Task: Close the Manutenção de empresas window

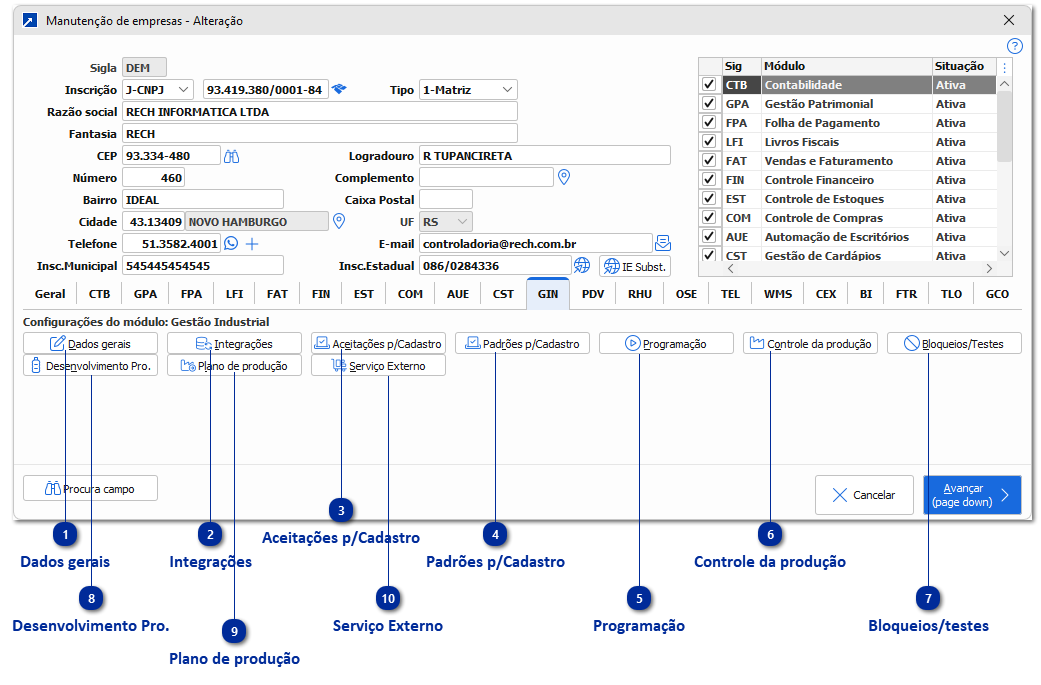Action: point(1008,20)
